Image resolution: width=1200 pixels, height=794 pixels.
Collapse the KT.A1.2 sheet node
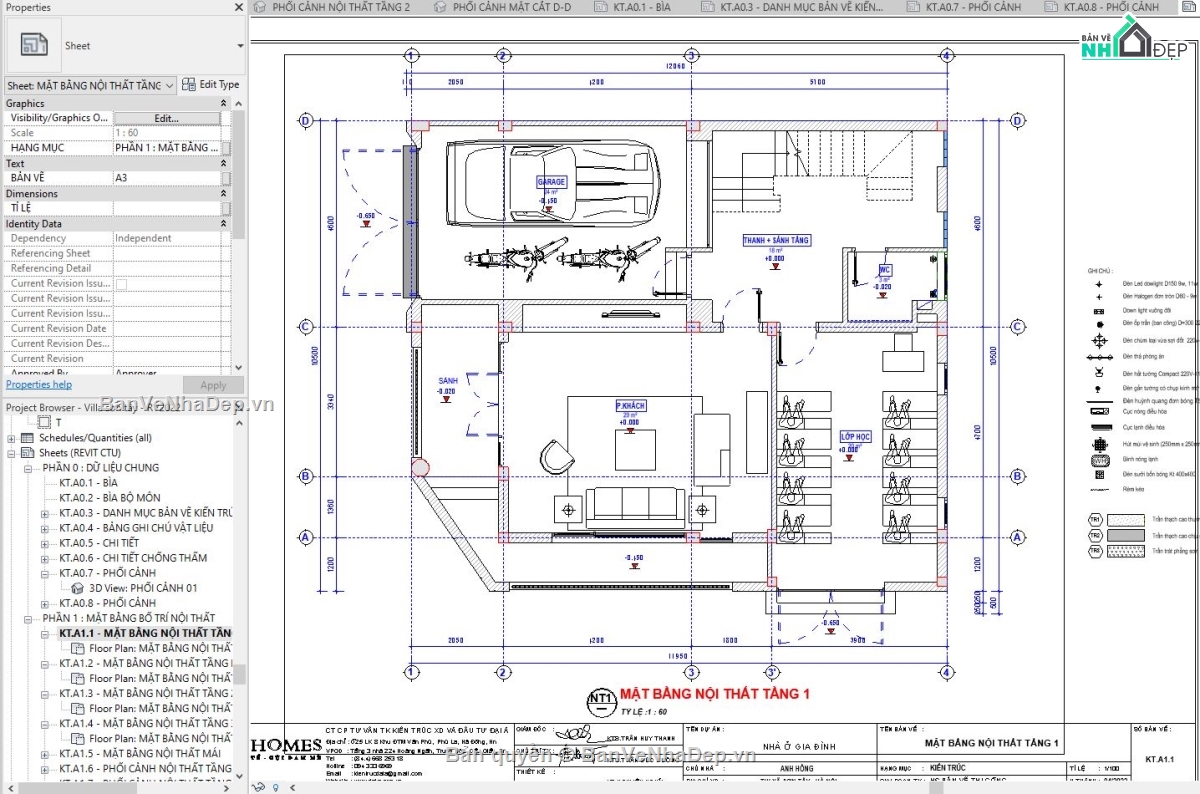(x=45, y=663)
